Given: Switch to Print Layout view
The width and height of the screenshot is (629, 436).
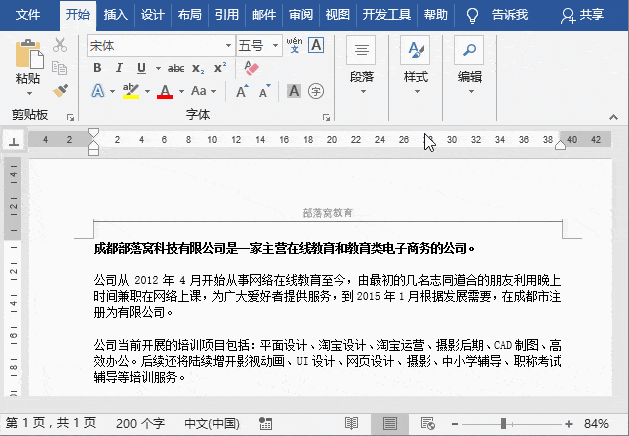Looking at the screenshot, I should (x=390, y=424).
